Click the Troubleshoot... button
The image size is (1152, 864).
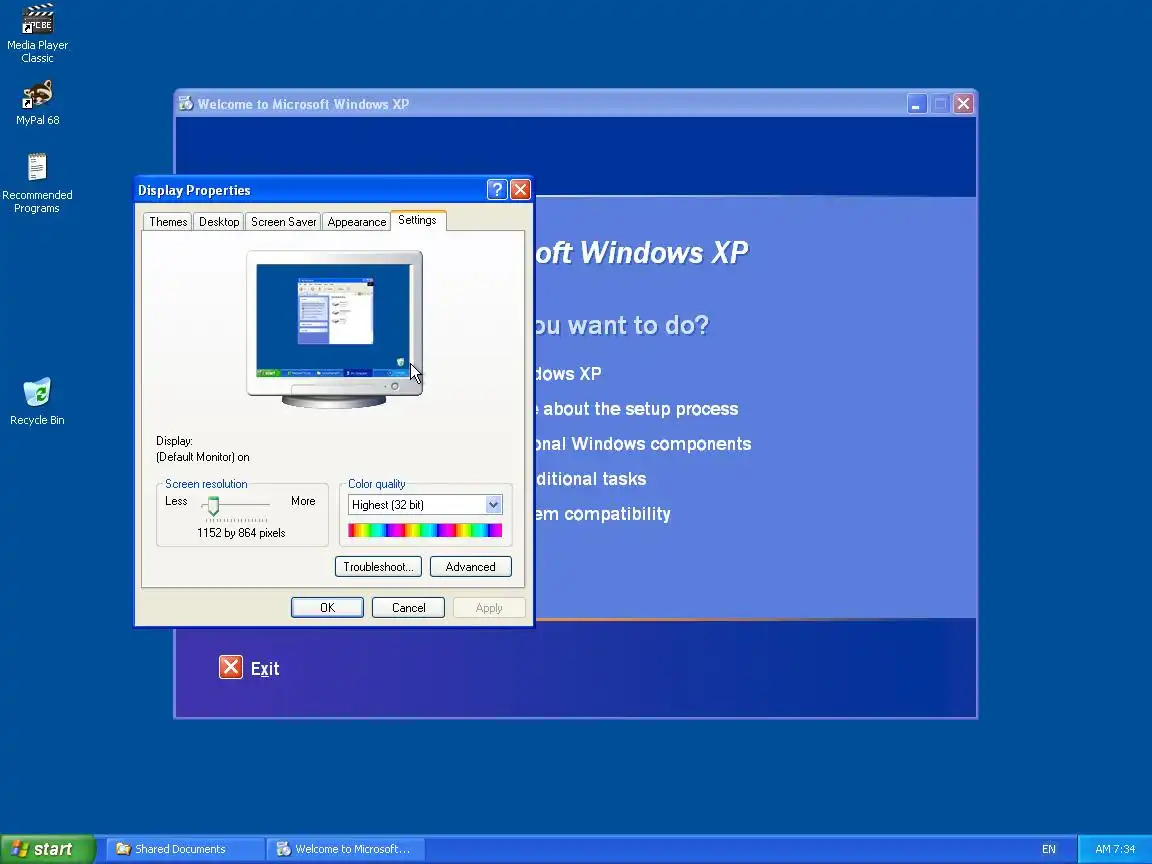(378, 566)
